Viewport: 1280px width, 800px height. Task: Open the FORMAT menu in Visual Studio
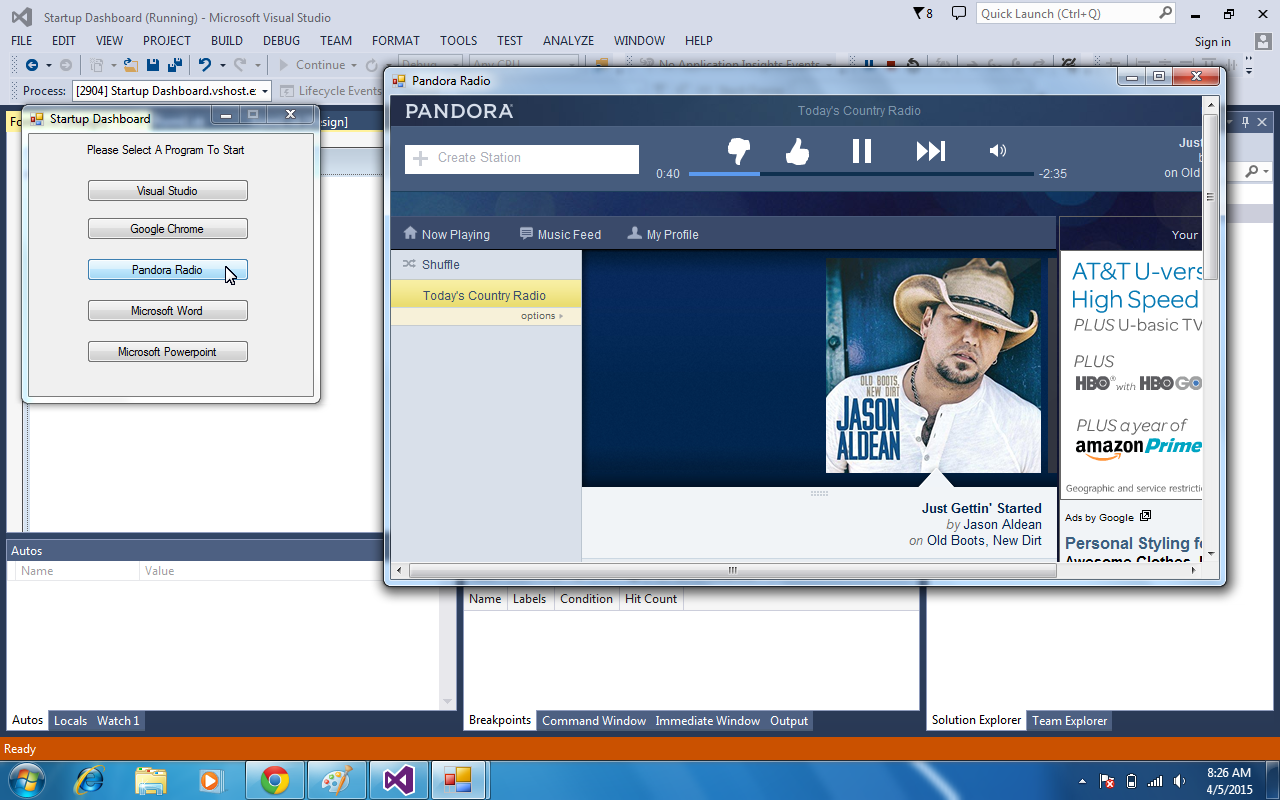[x=396, y=41]
